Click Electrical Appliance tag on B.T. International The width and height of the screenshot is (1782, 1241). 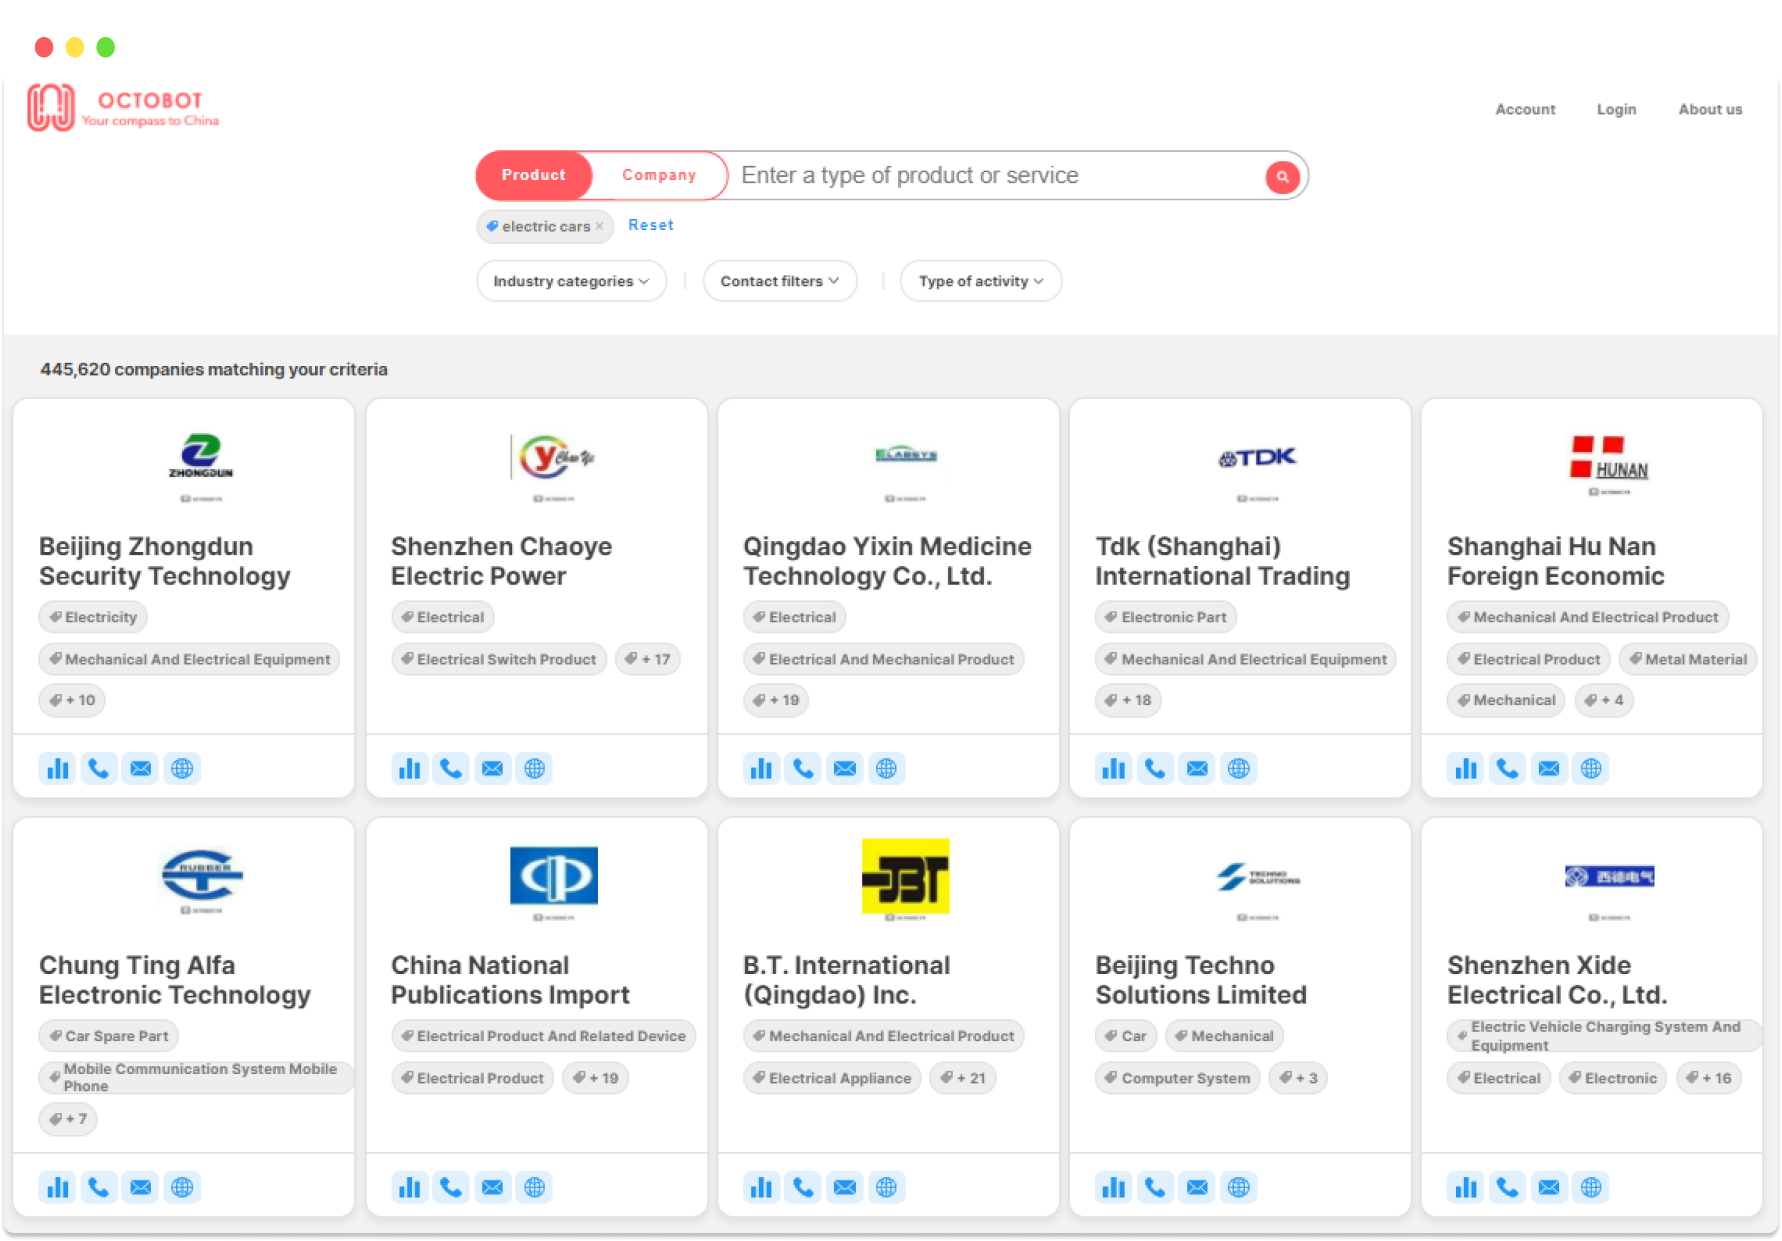832,1078
